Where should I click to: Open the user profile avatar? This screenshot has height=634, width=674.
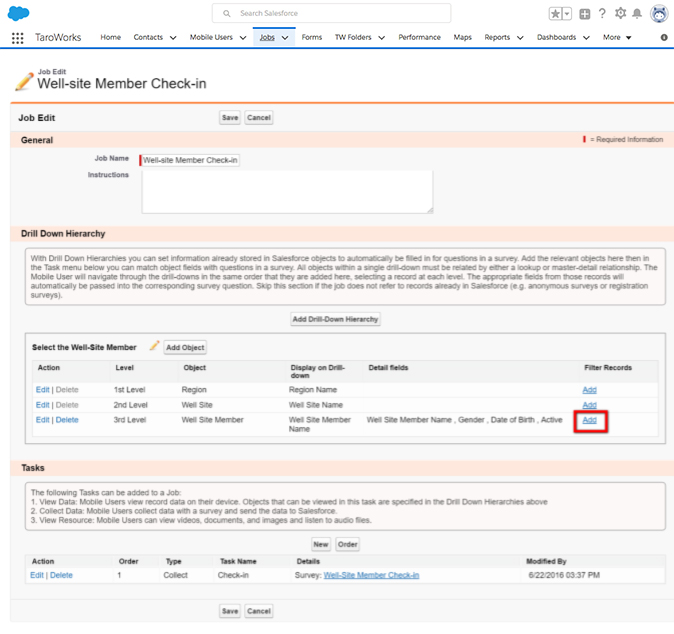pos(659,13)
